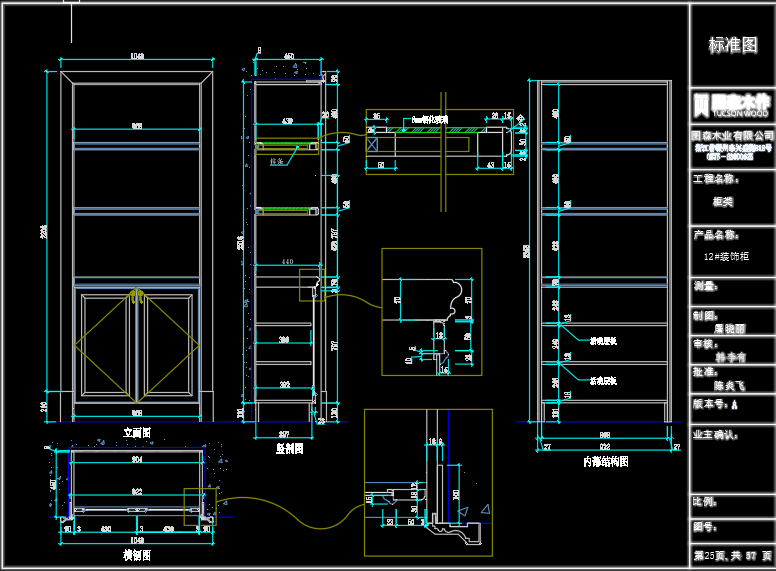Screen dimensions: 776x571
Task: Click the TULSON WOOD company logo
Action: [732, 104]
